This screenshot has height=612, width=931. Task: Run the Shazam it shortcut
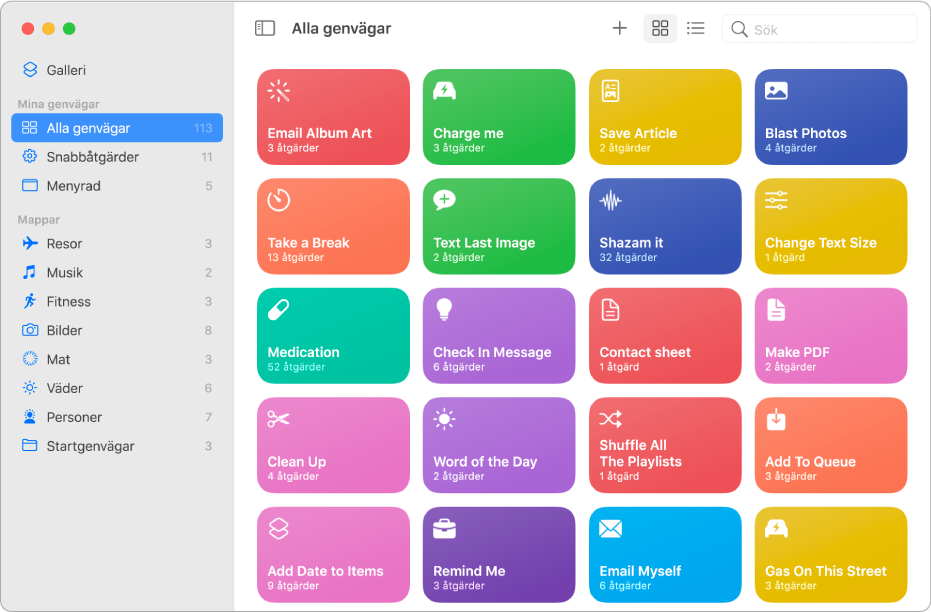(665, 226)
